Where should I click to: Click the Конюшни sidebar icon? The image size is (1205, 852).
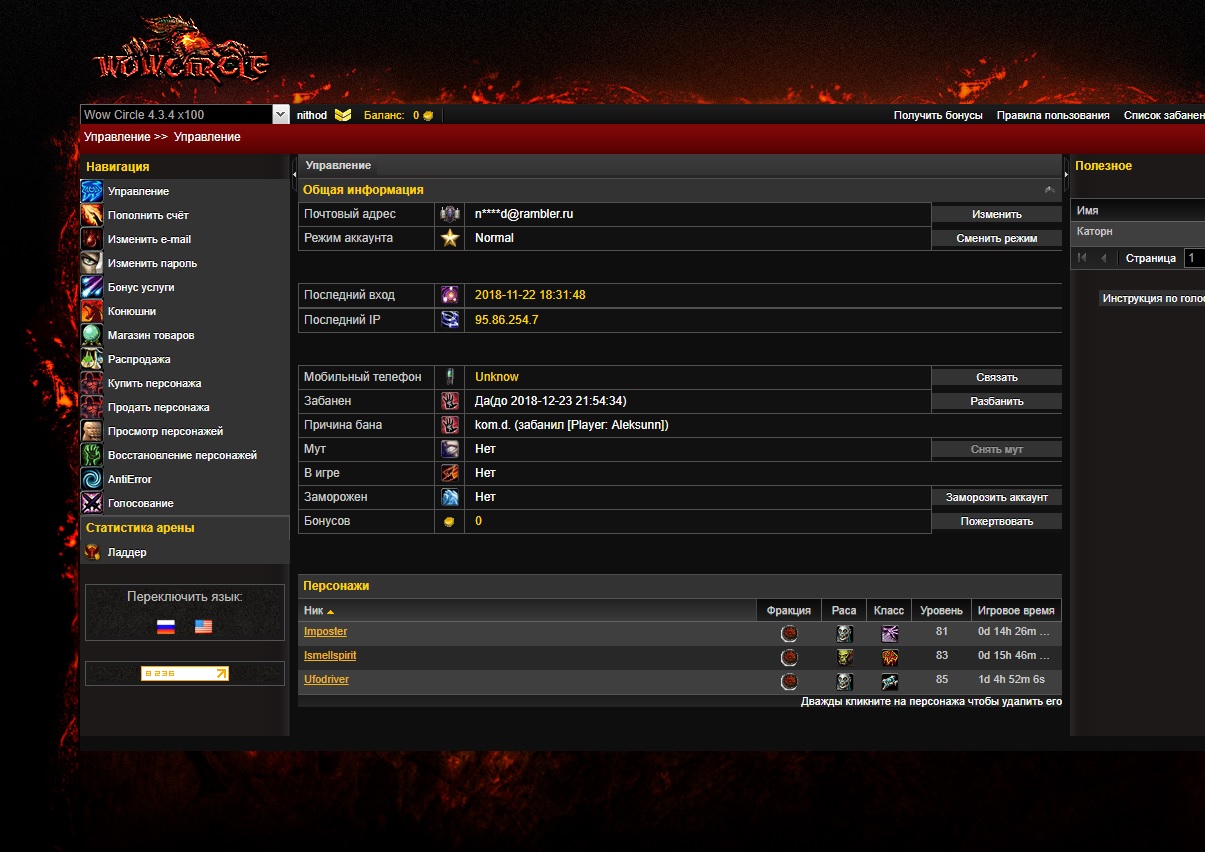click(x=92, y=311)
